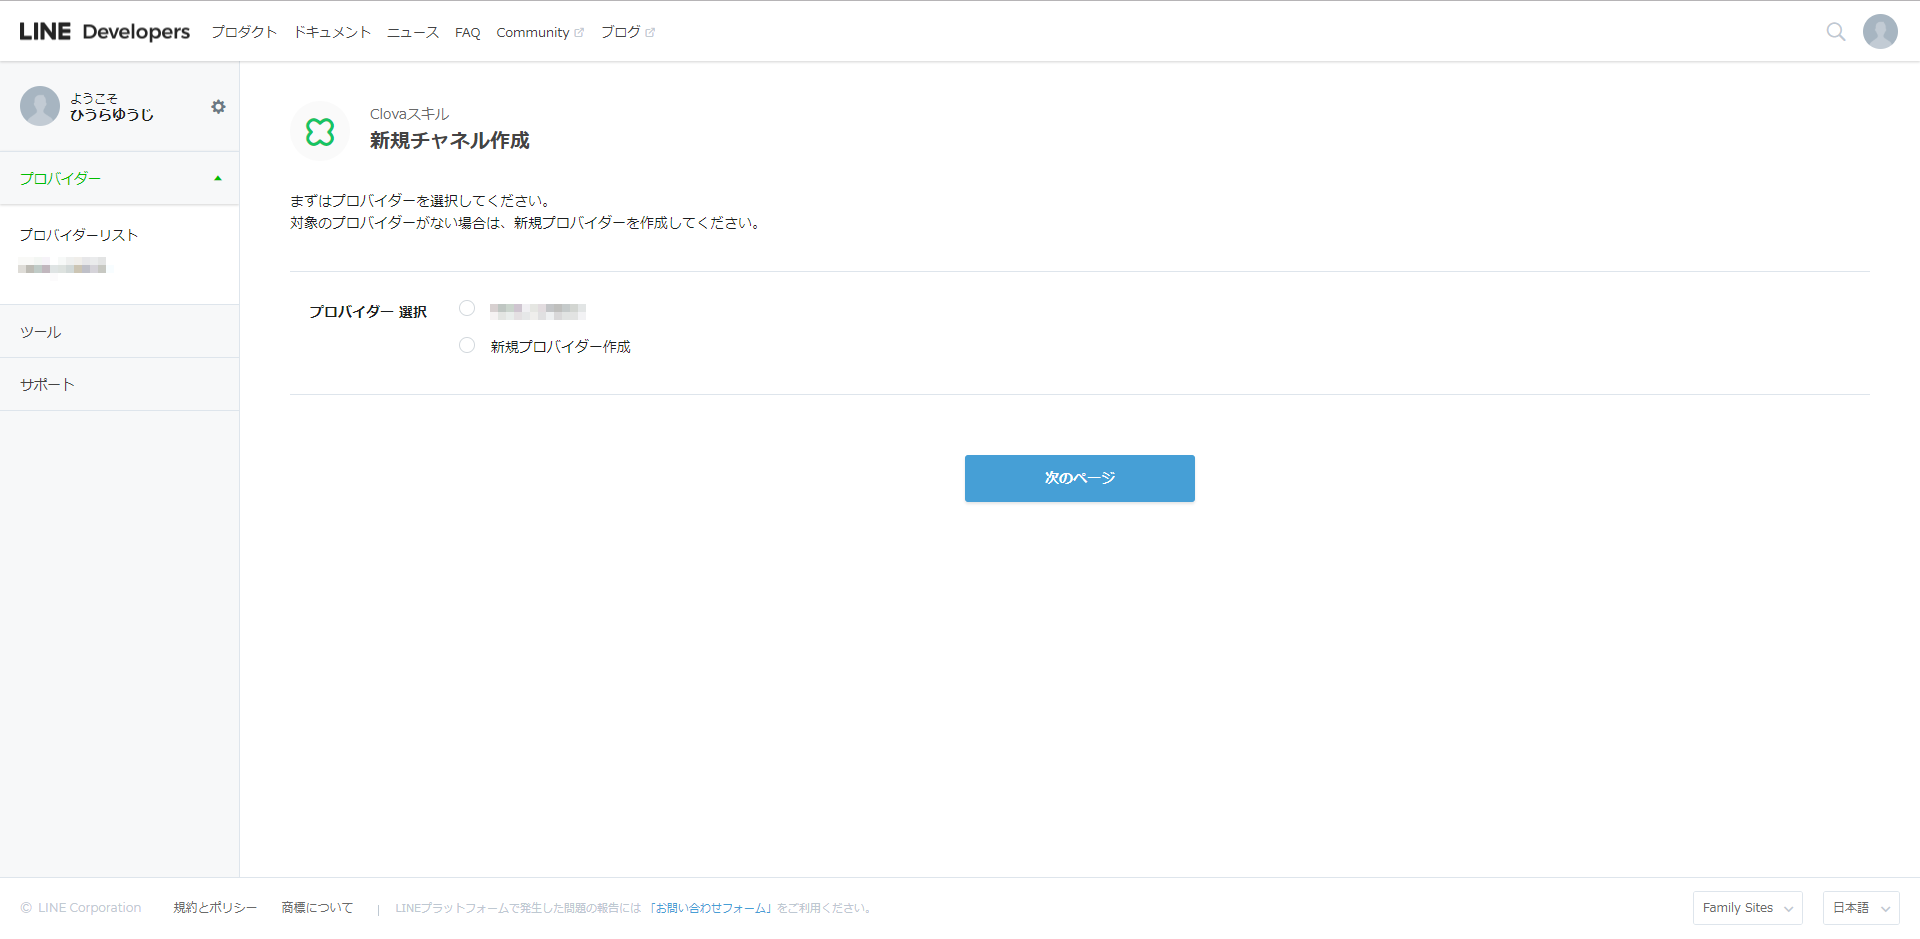Screen dimensions: 1920x939
Task: Go to ニュース in top navigation
Action: pos(413,32)
